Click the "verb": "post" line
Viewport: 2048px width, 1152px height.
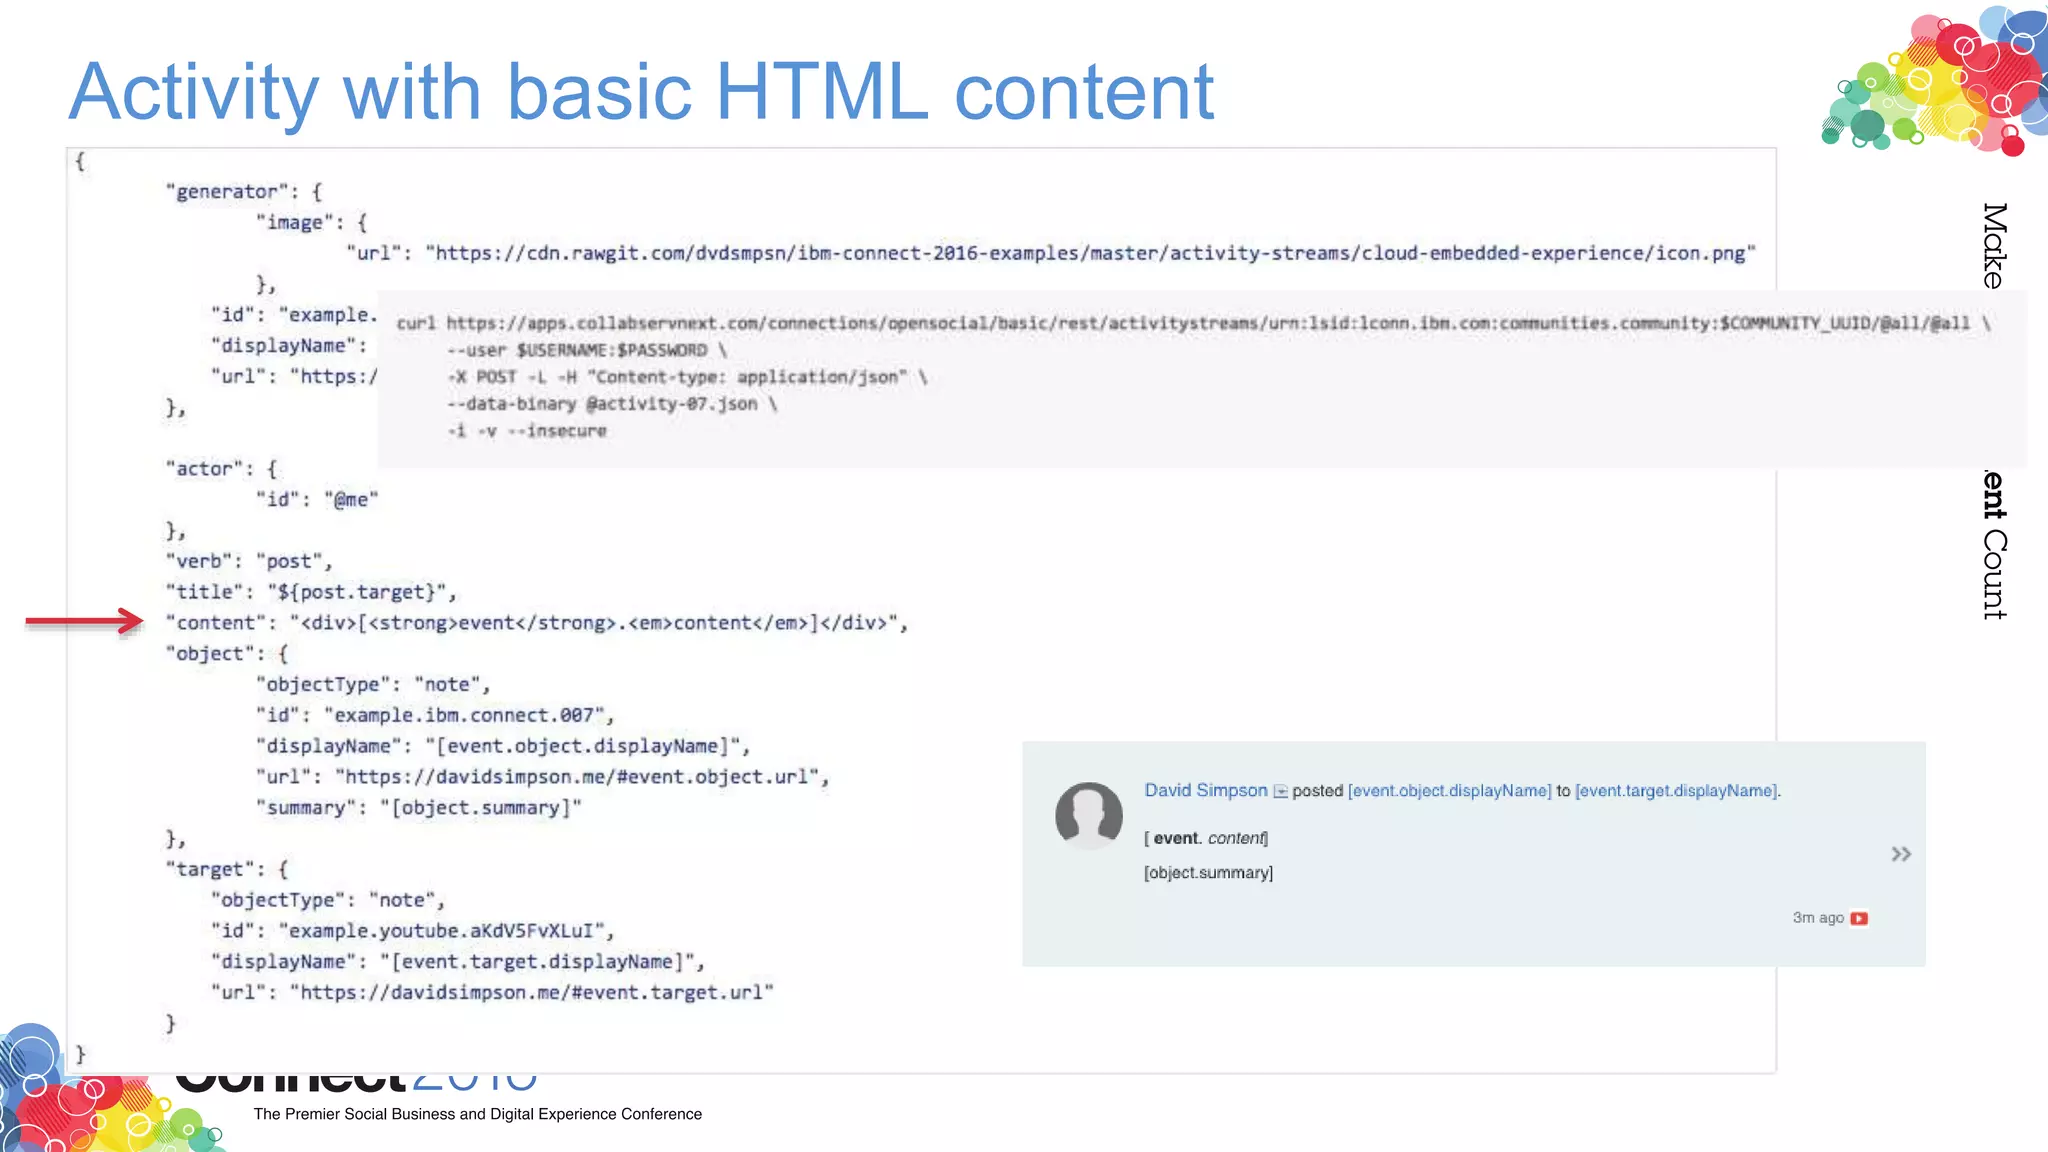coord(249,561)
